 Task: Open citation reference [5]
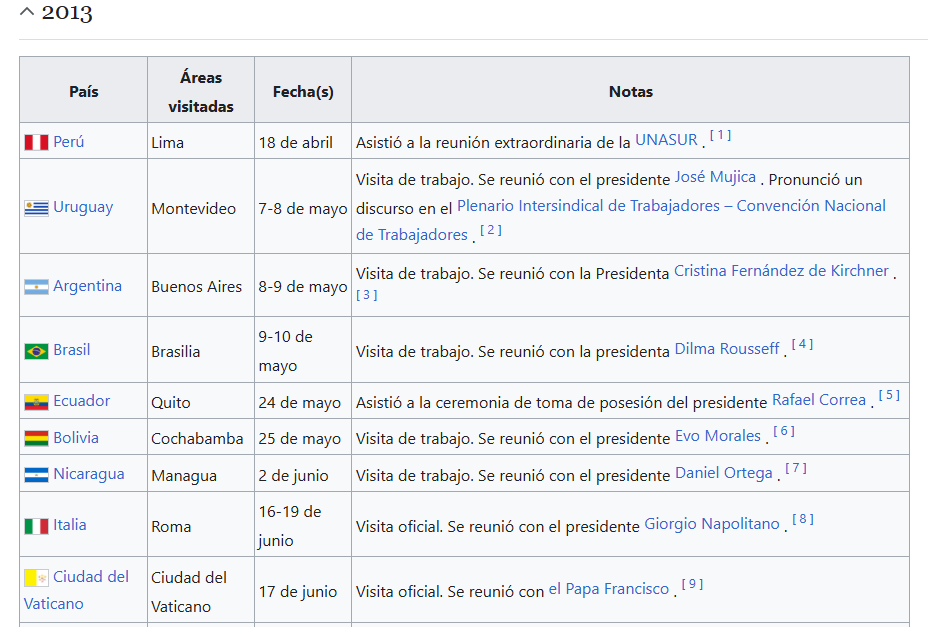pyautogui.click(x=889, y=395)
